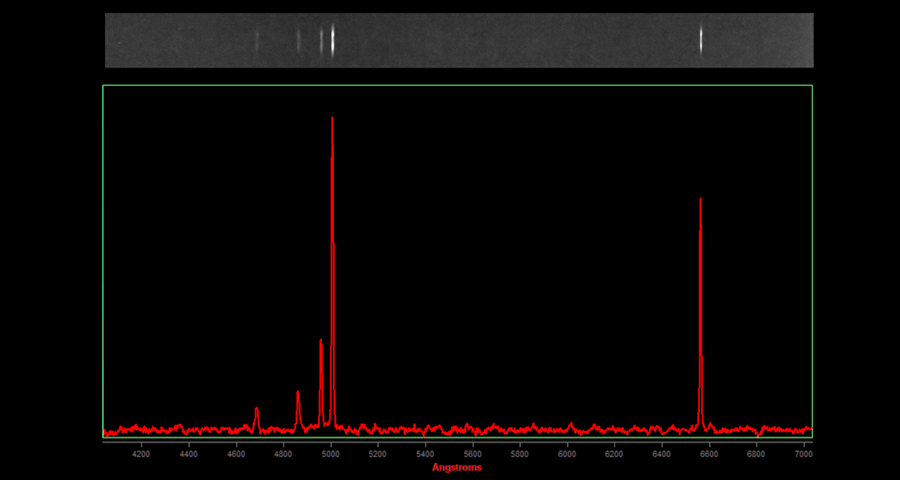Click the 5000 tick label on axis
The width and height of the screenshot is (900, 480).
331,454
